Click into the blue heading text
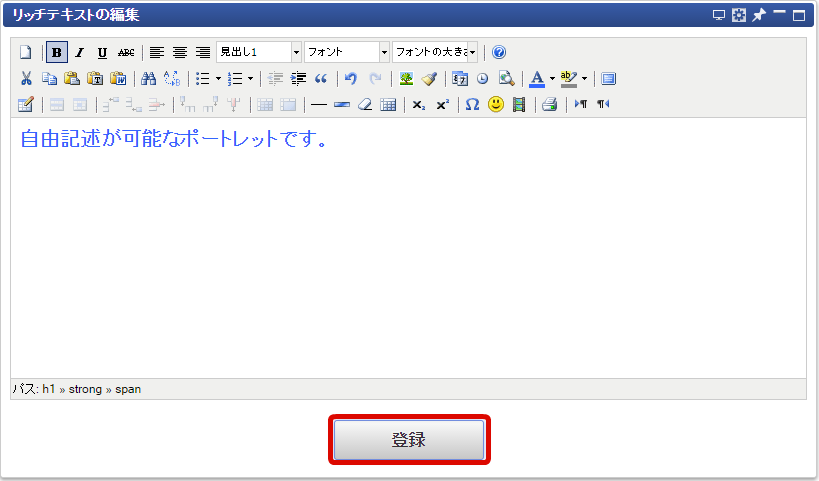 (173, 139)
